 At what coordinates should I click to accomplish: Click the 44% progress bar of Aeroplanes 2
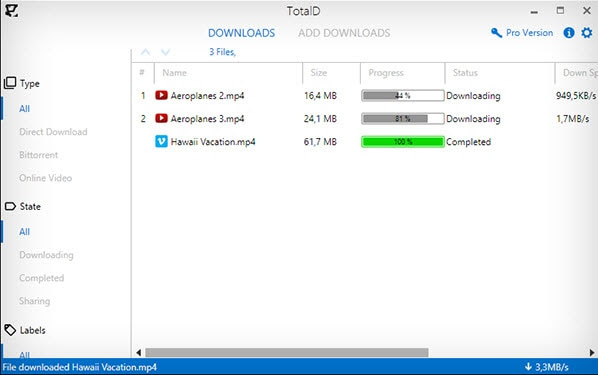click(x=403, y=95)
